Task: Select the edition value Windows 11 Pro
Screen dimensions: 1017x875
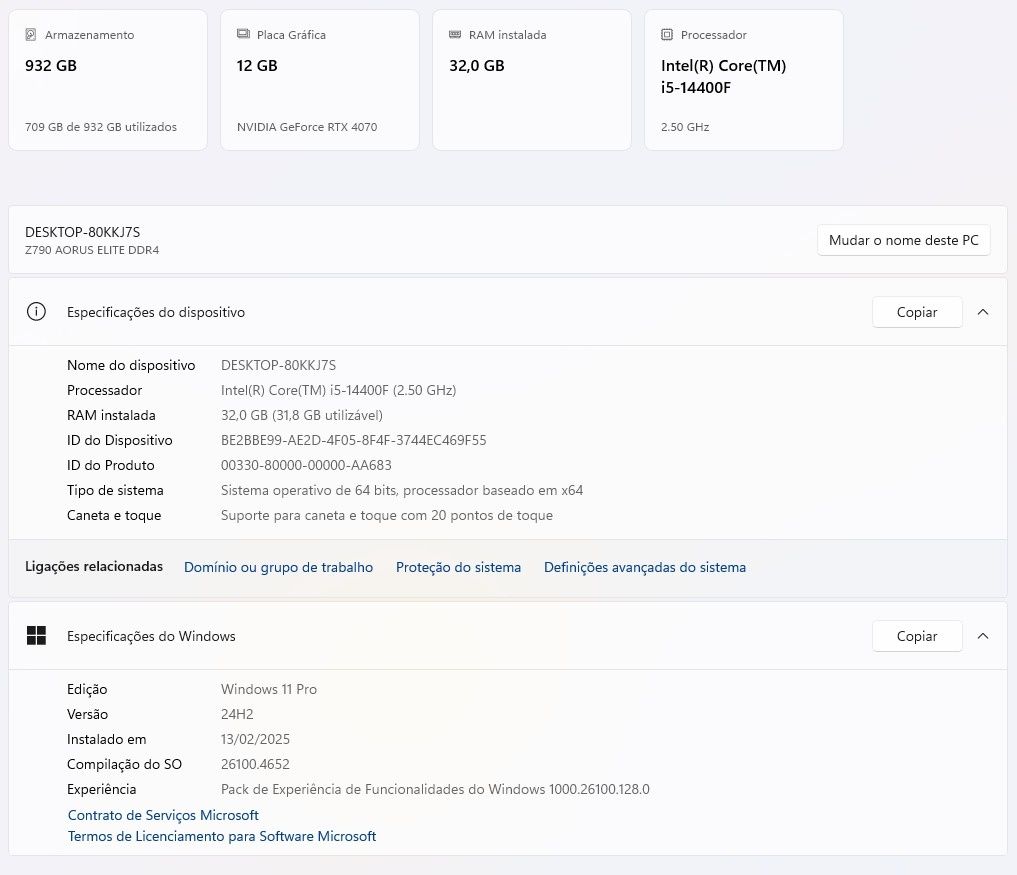Action: pos(269,689)
